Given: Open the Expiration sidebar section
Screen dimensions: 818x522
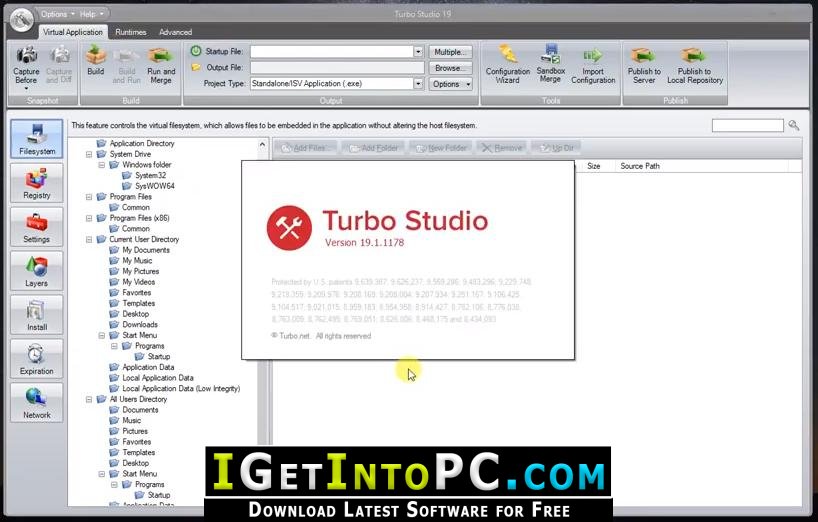Looking at the screenshot, I should [x=37, y=359].
